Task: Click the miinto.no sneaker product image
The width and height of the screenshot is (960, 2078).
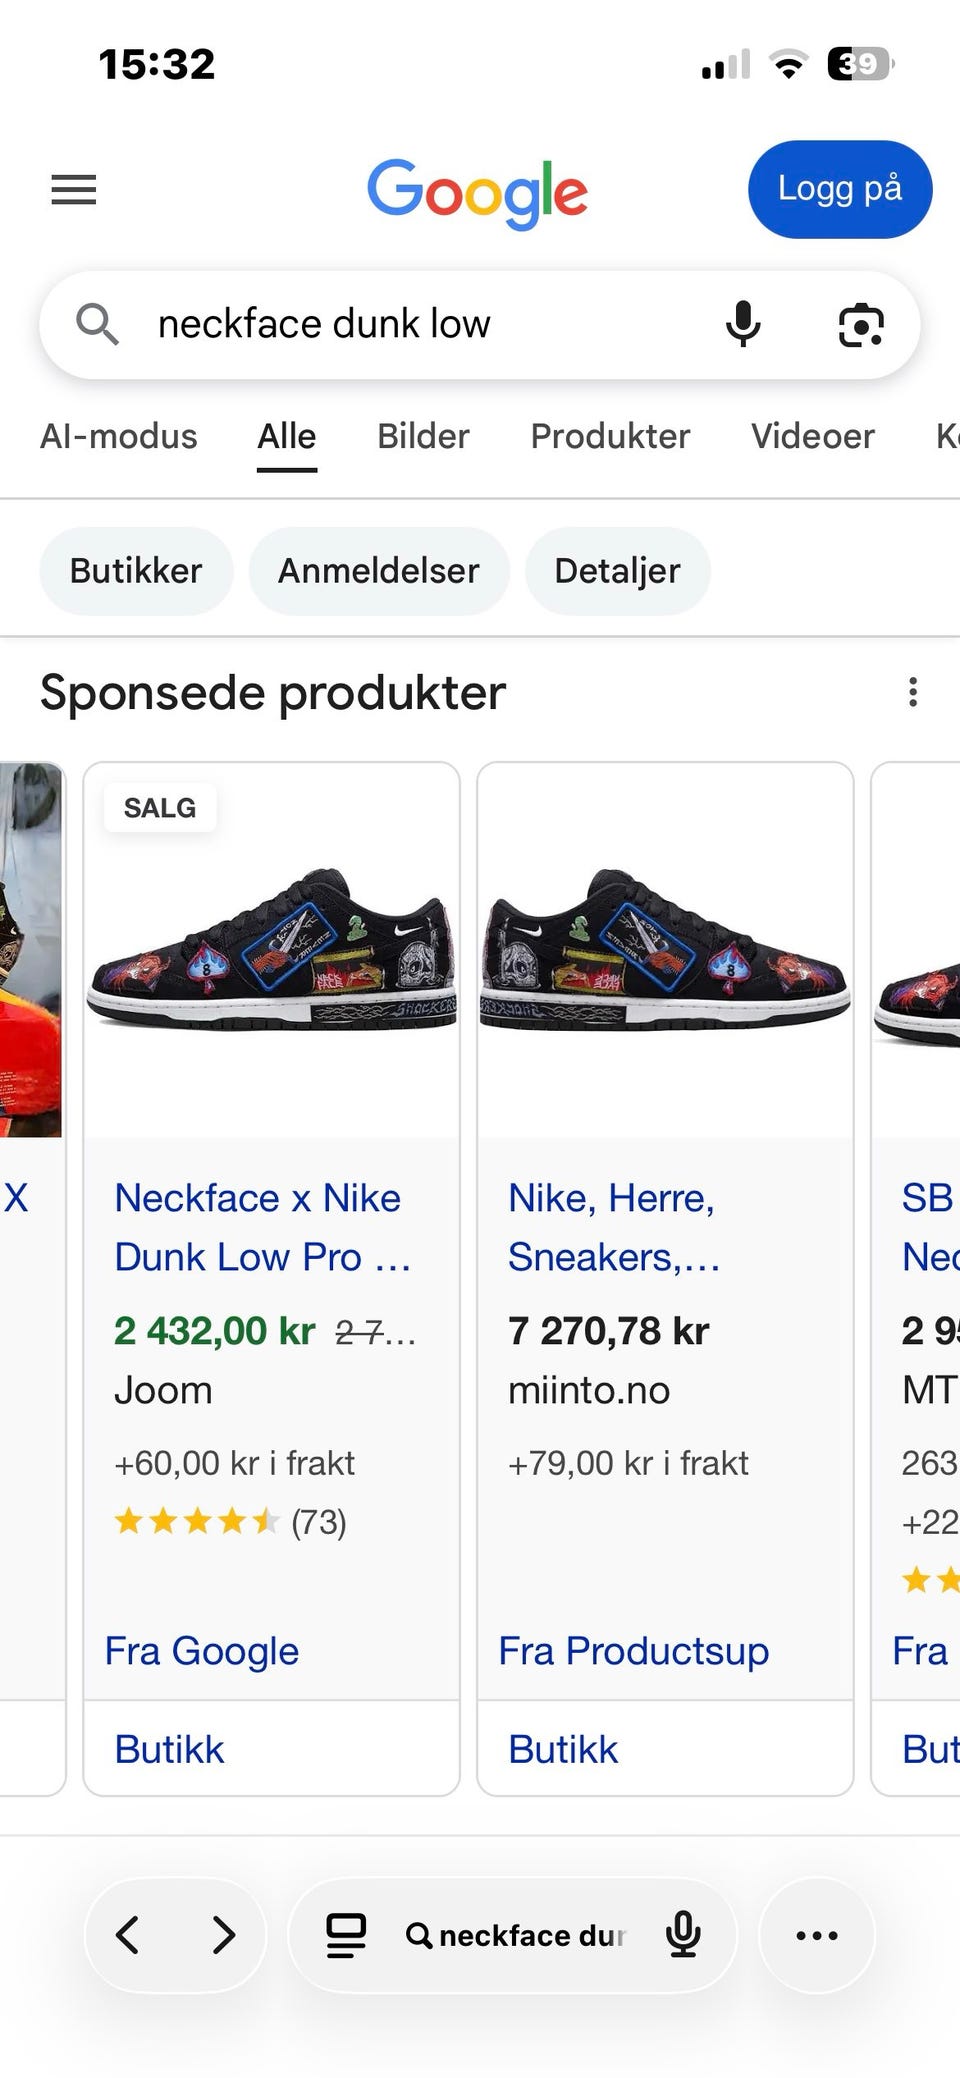Action: click(666, 950)
